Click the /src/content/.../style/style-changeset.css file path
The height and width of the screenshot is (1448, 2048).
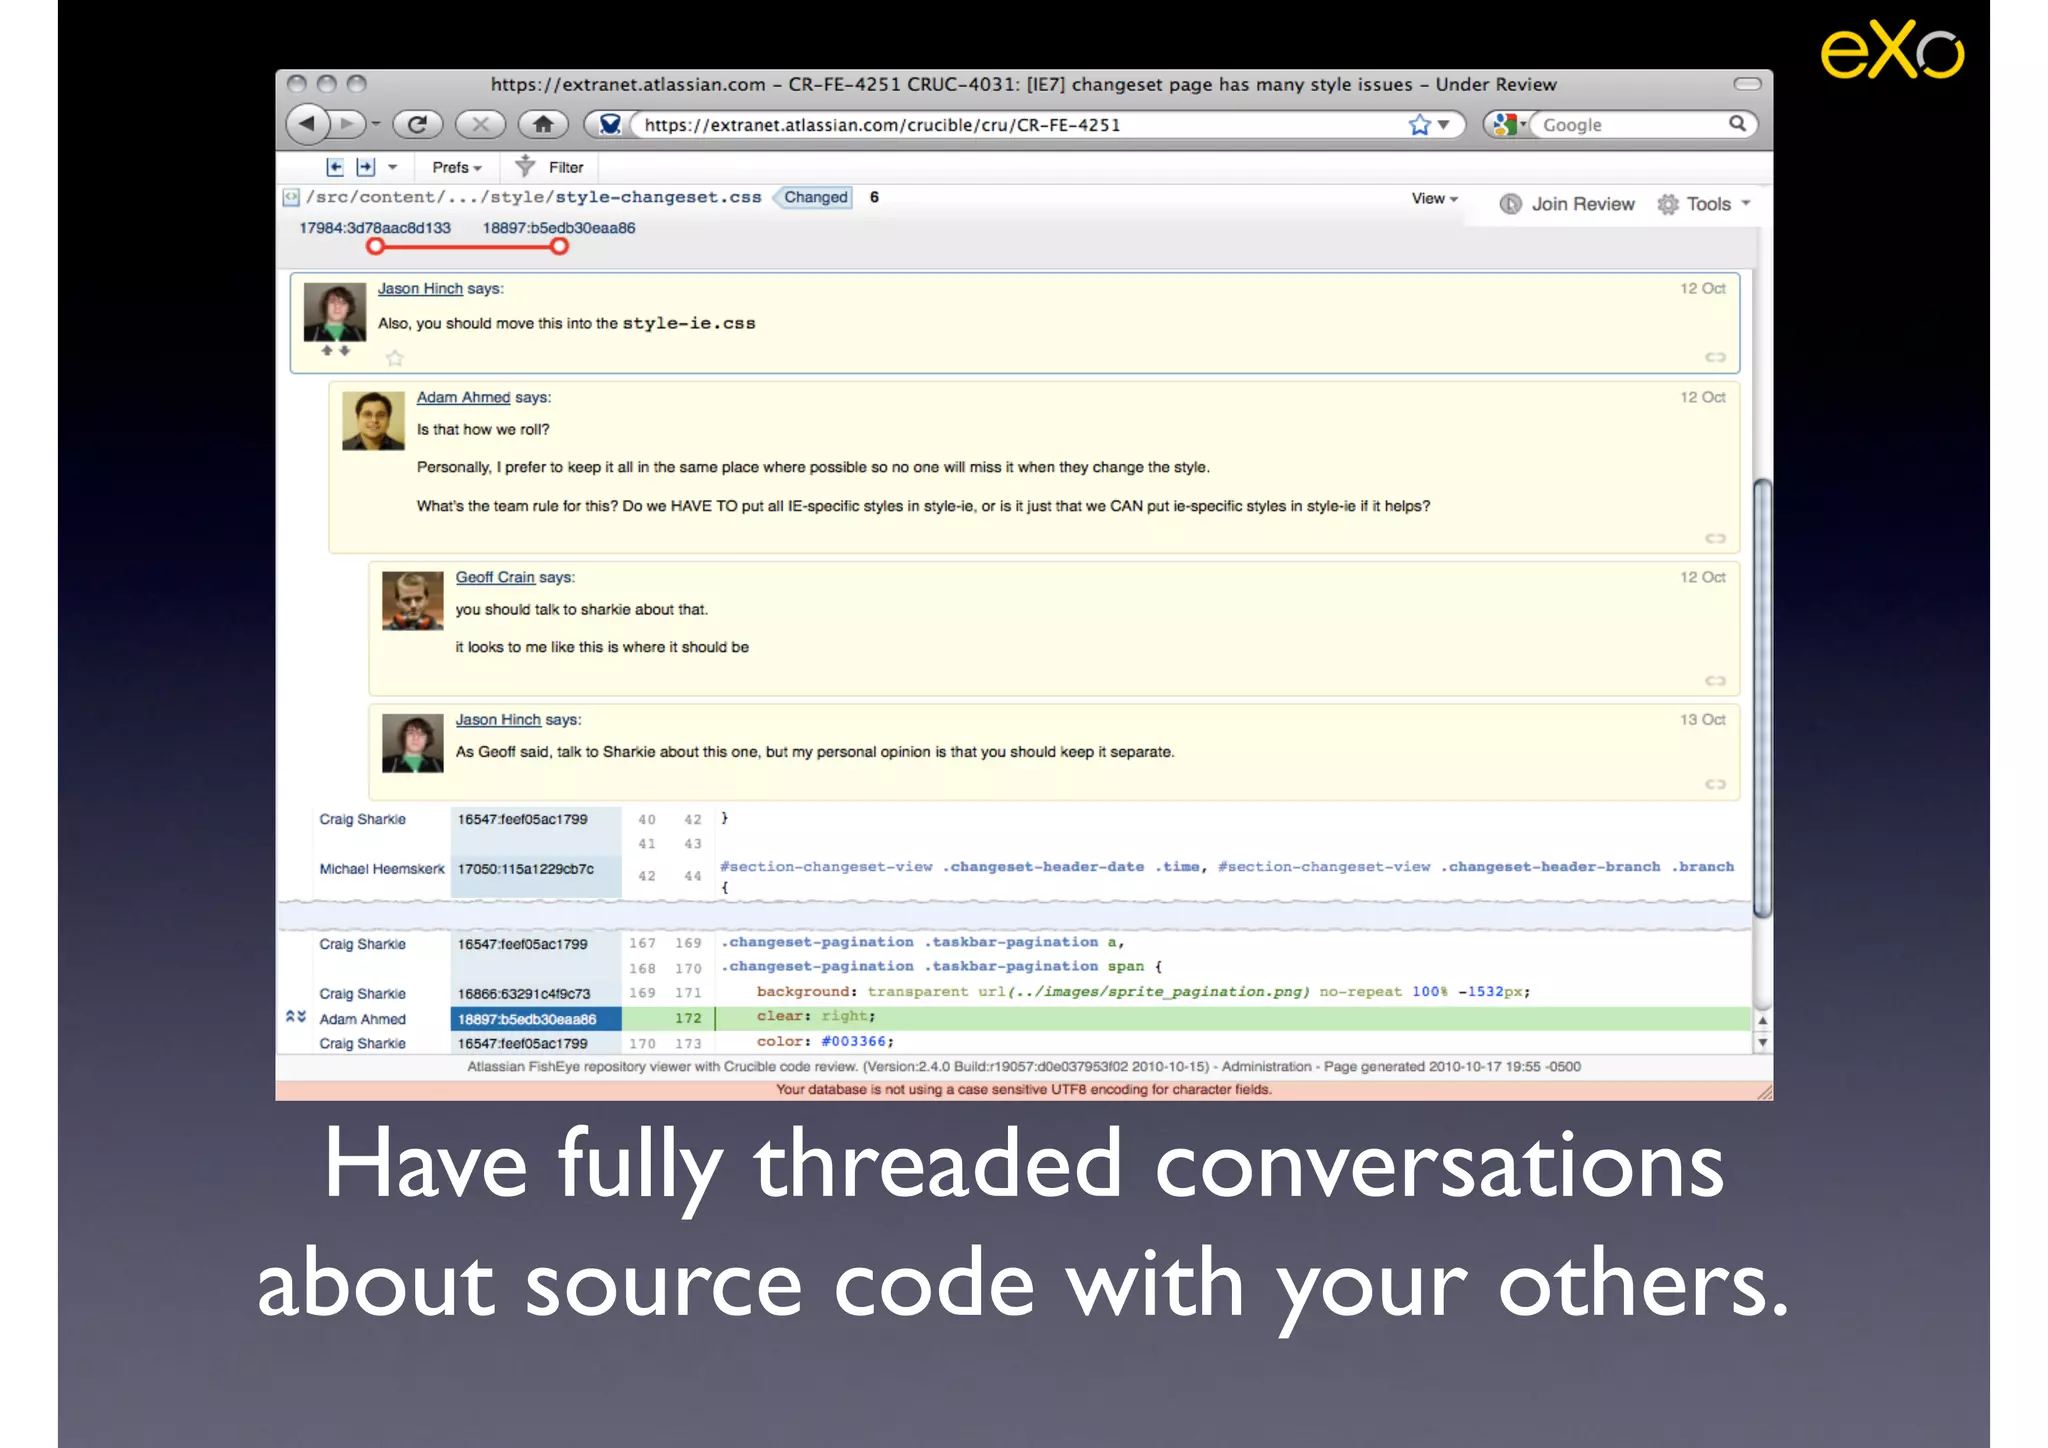534,197
